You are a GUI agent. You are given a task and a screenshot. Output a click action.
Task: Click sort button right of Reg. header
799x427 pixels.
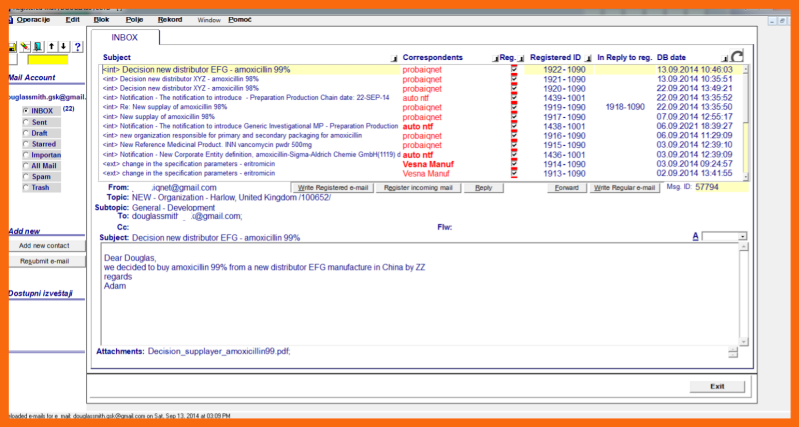point(521,59)
